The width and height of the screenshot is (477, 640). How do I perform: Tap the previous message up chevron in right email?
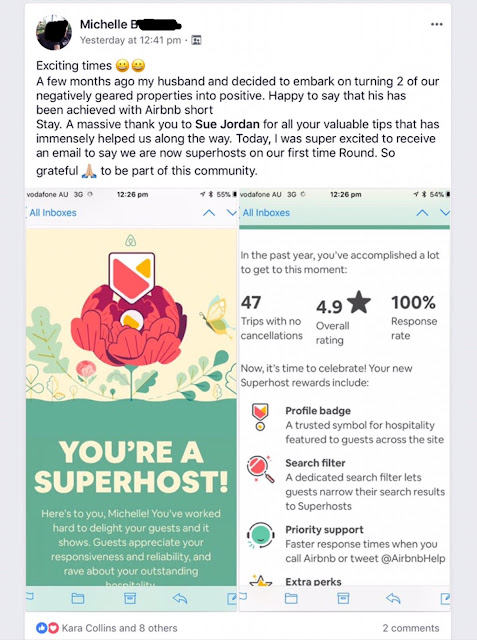pos(422,213)
